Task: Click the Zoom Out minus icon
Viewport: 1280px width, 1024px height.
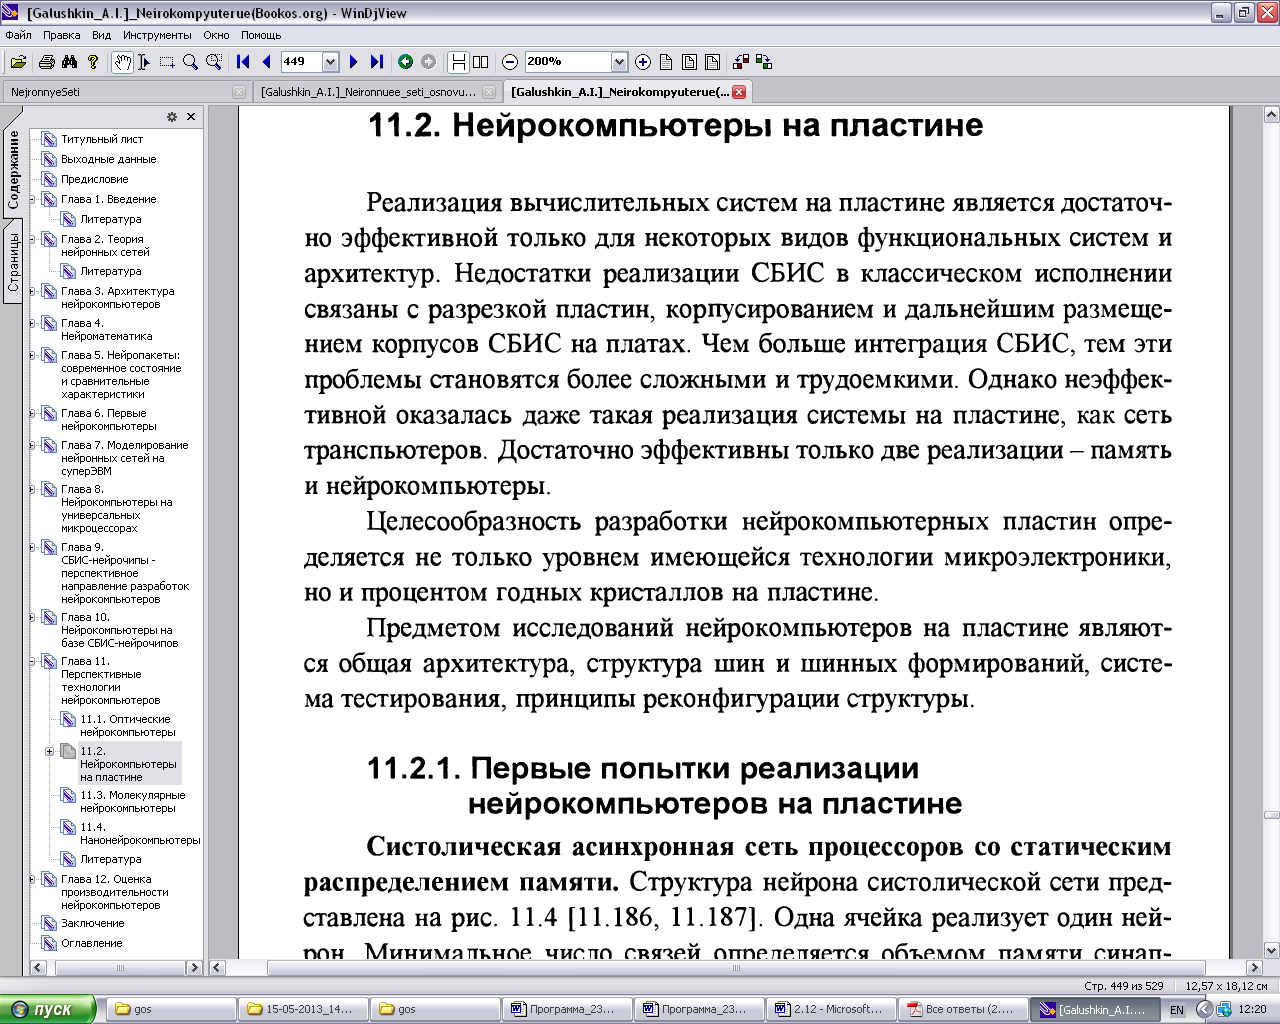Action: [510, 62]
